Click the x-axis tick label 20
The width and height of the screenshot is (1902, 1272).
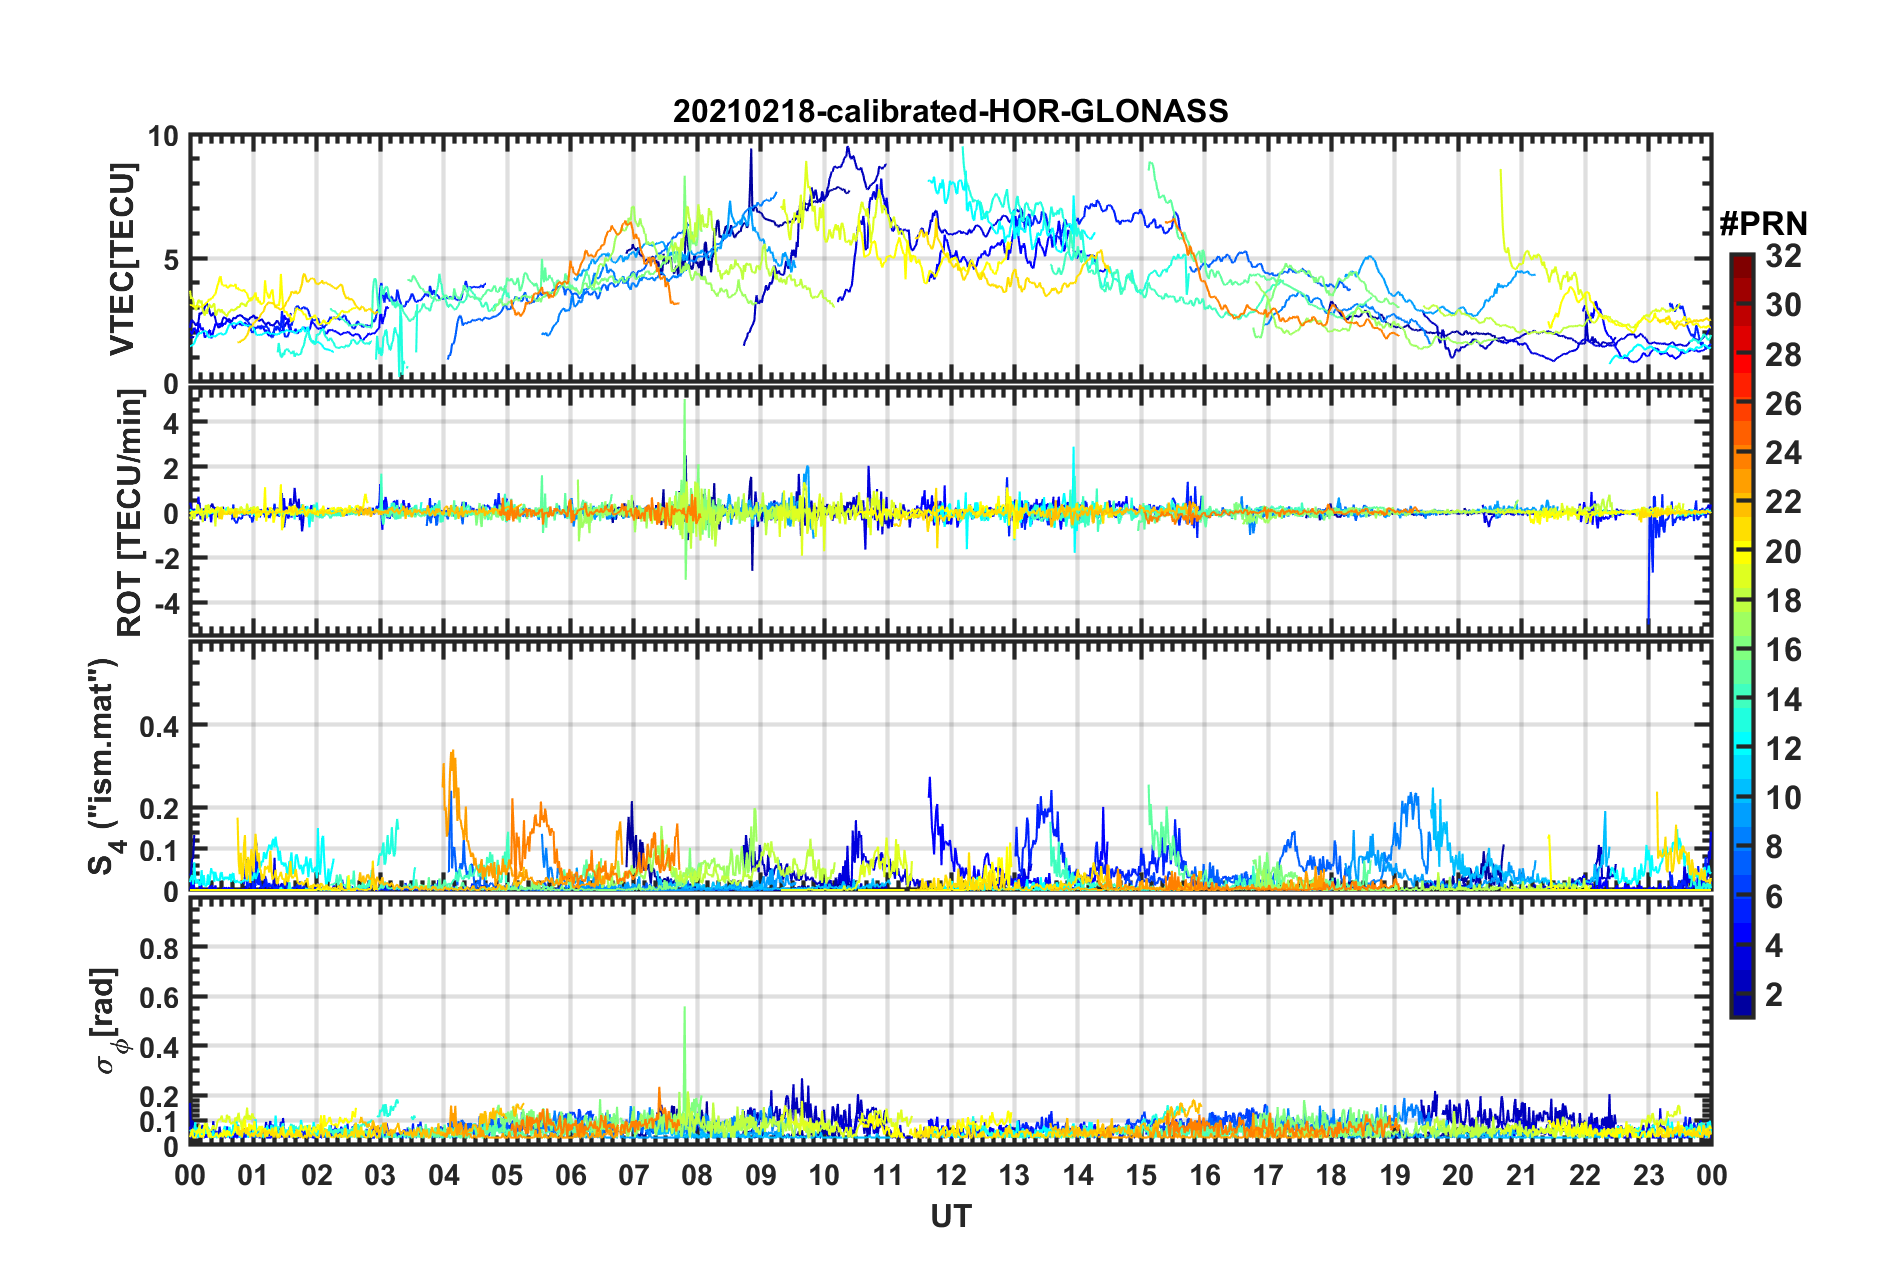click(1458, 1175)
